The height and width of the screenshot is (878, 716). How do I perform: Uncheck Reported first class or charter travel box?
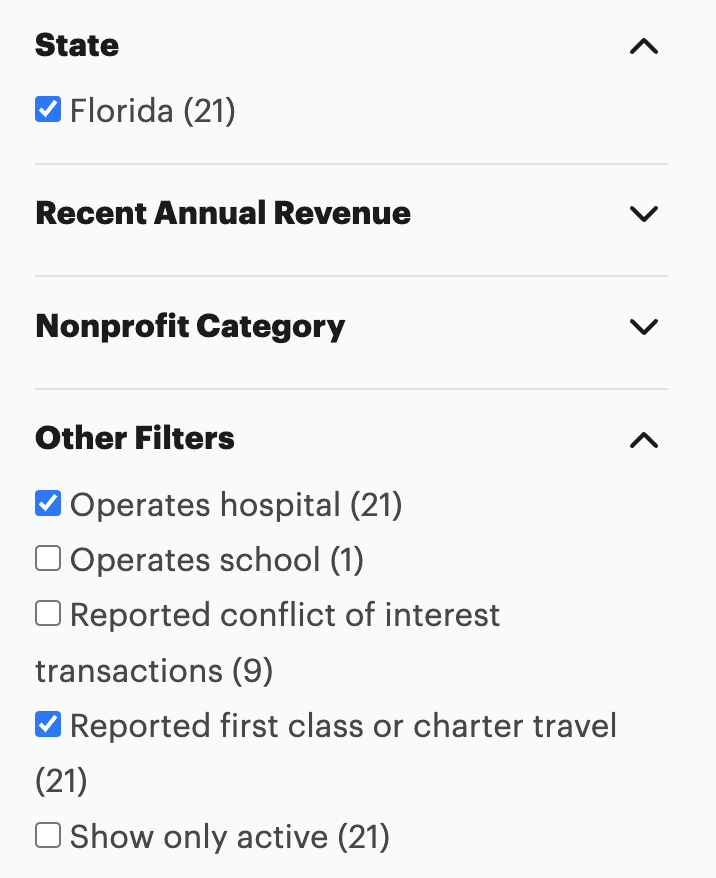48,724
